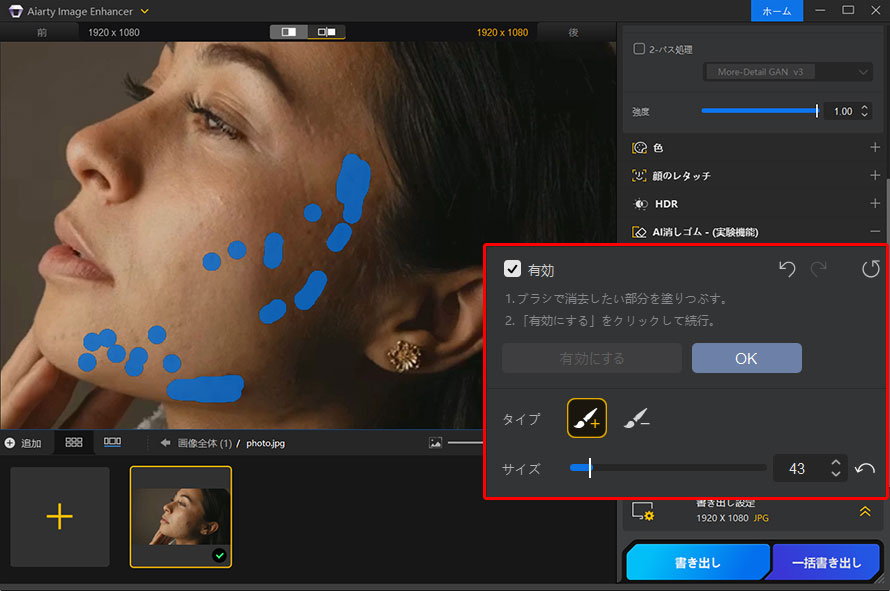
Task: Click the reset circular arrow at the panel top right
Action: point(869,269)
